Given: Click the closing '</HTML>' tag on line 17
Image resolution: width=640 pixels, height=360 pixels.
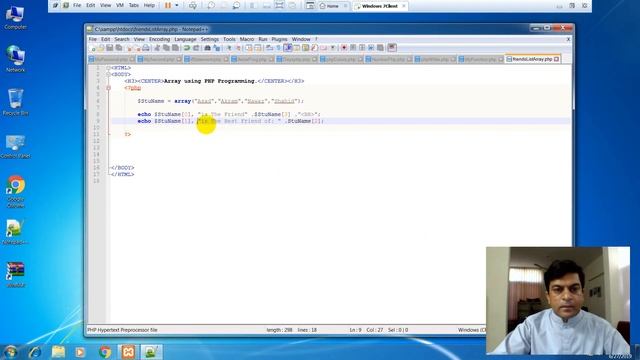Looking at the screenshot, I should [x=122, y=174].
